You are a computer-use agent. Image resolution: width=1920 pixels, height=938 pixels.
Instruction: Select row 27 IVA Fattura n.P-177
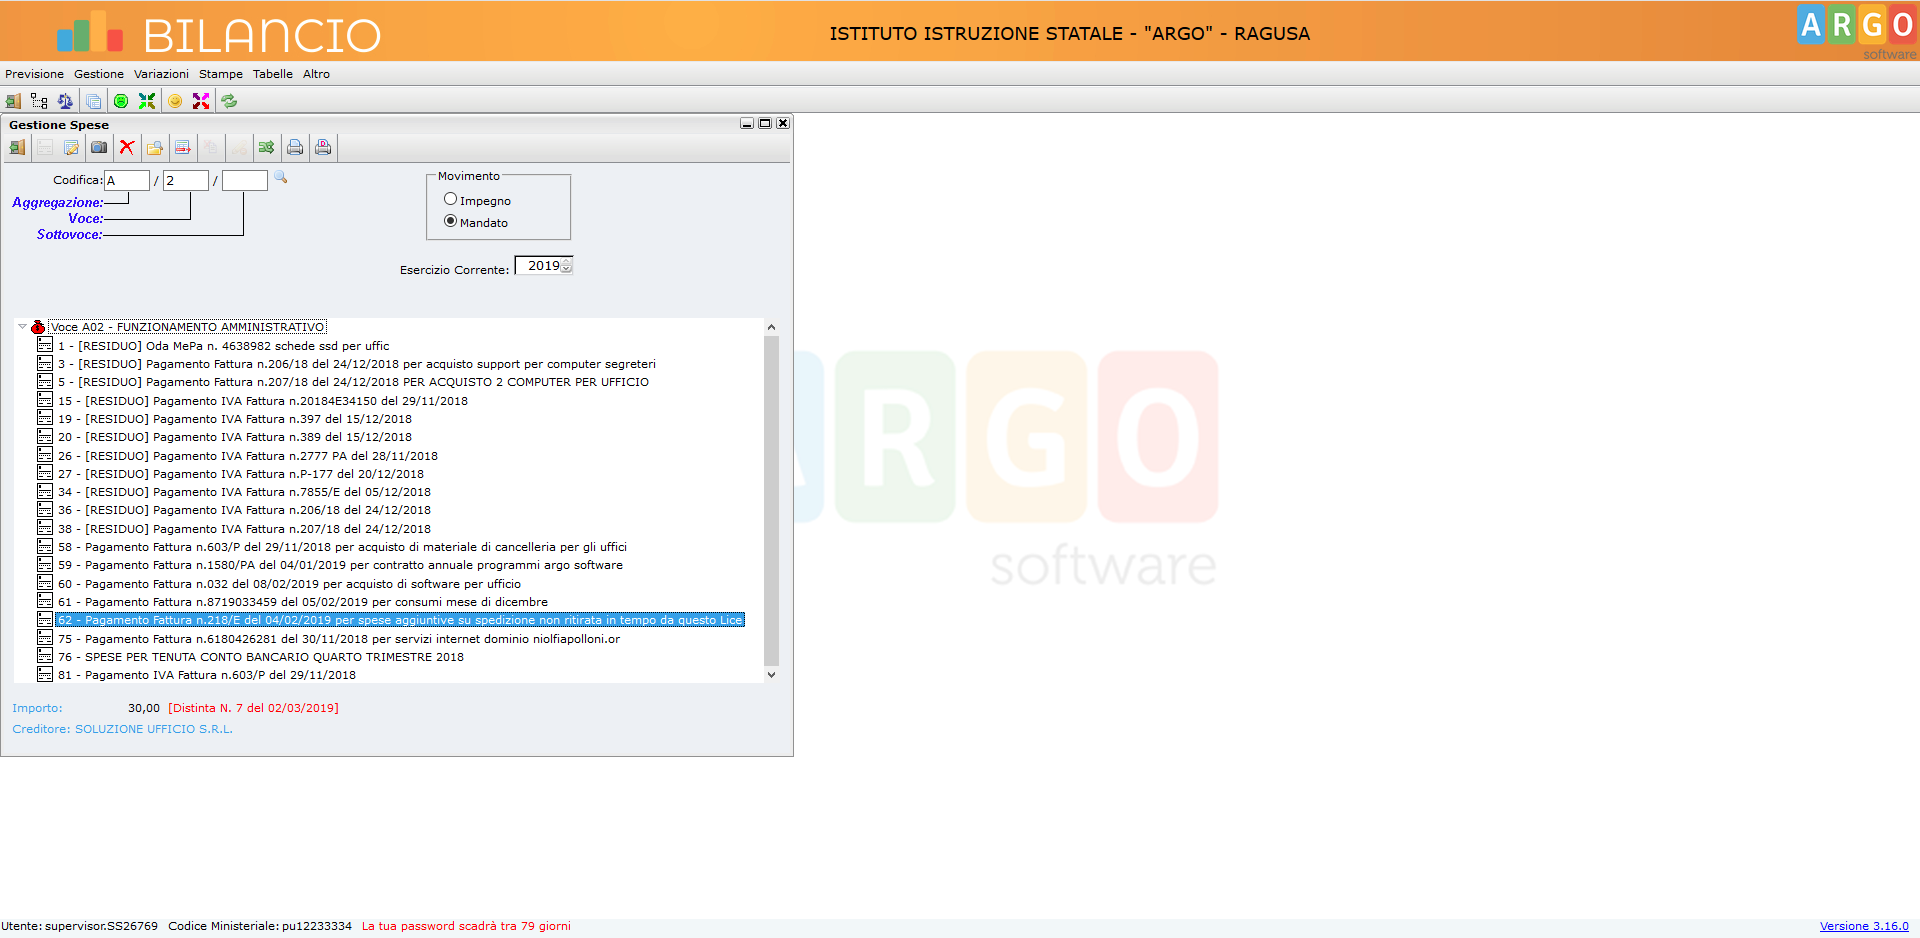pos(240,474)
